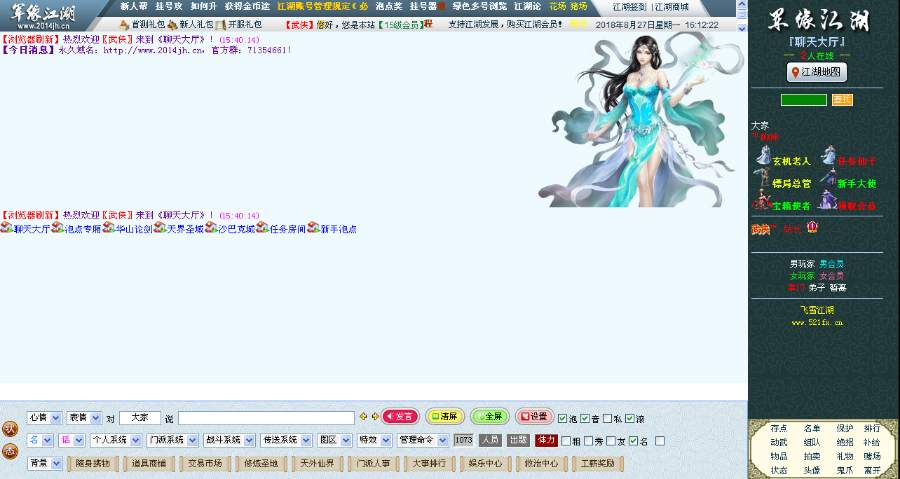The width and height of the screenshot is (900, 479).
Task: Toggle the 滚 scroll checkbox
Action: [x=630, y=418]
